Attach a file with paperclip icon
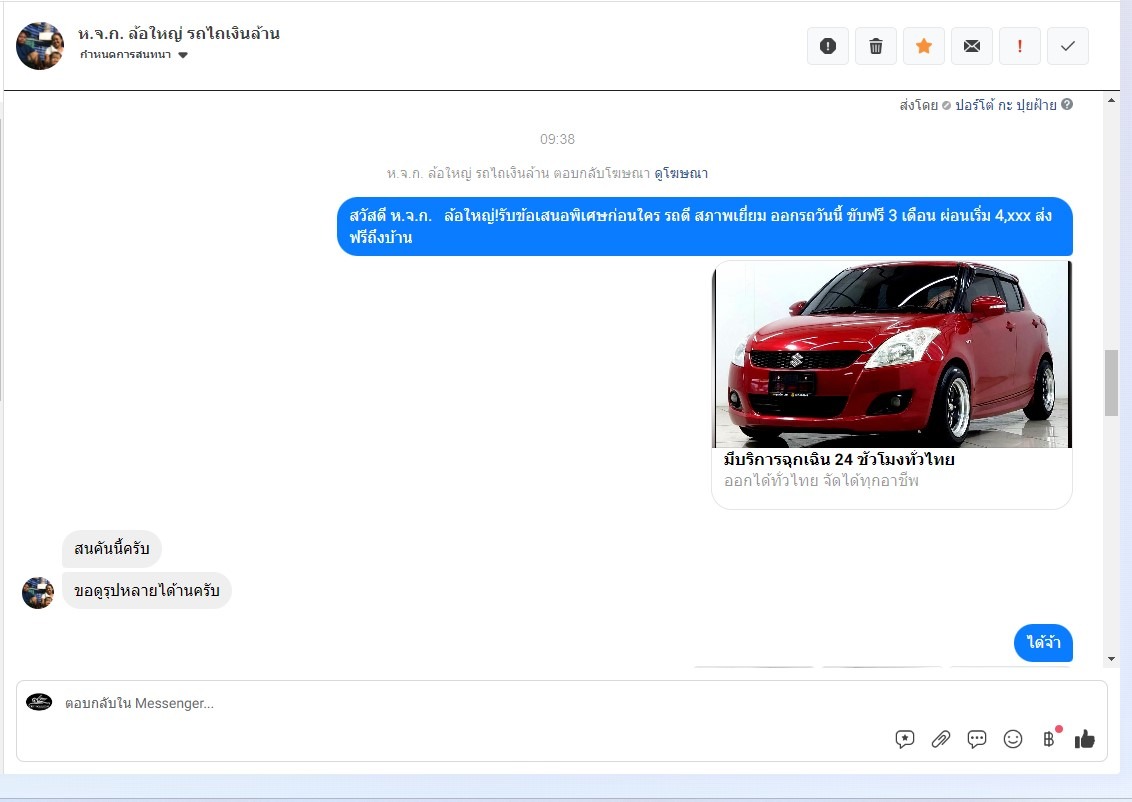1132x802 pixels. coord(941,739)
